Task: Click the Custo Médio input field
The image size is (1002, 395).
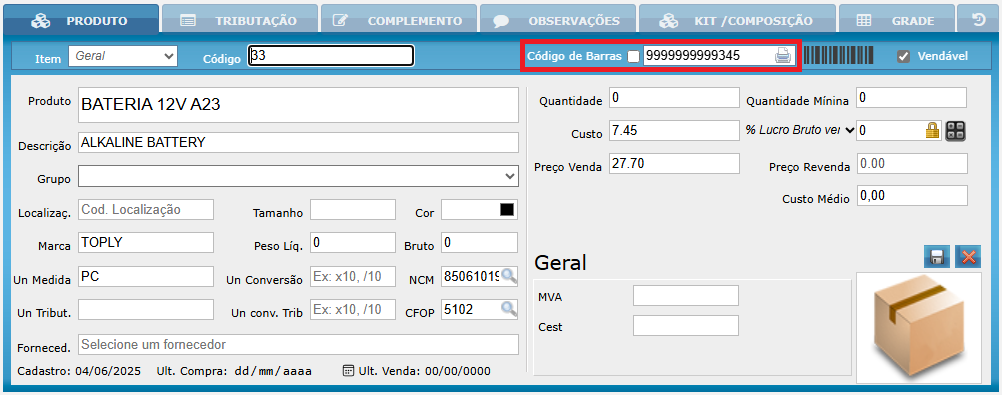Action: [x=913, y=196]
